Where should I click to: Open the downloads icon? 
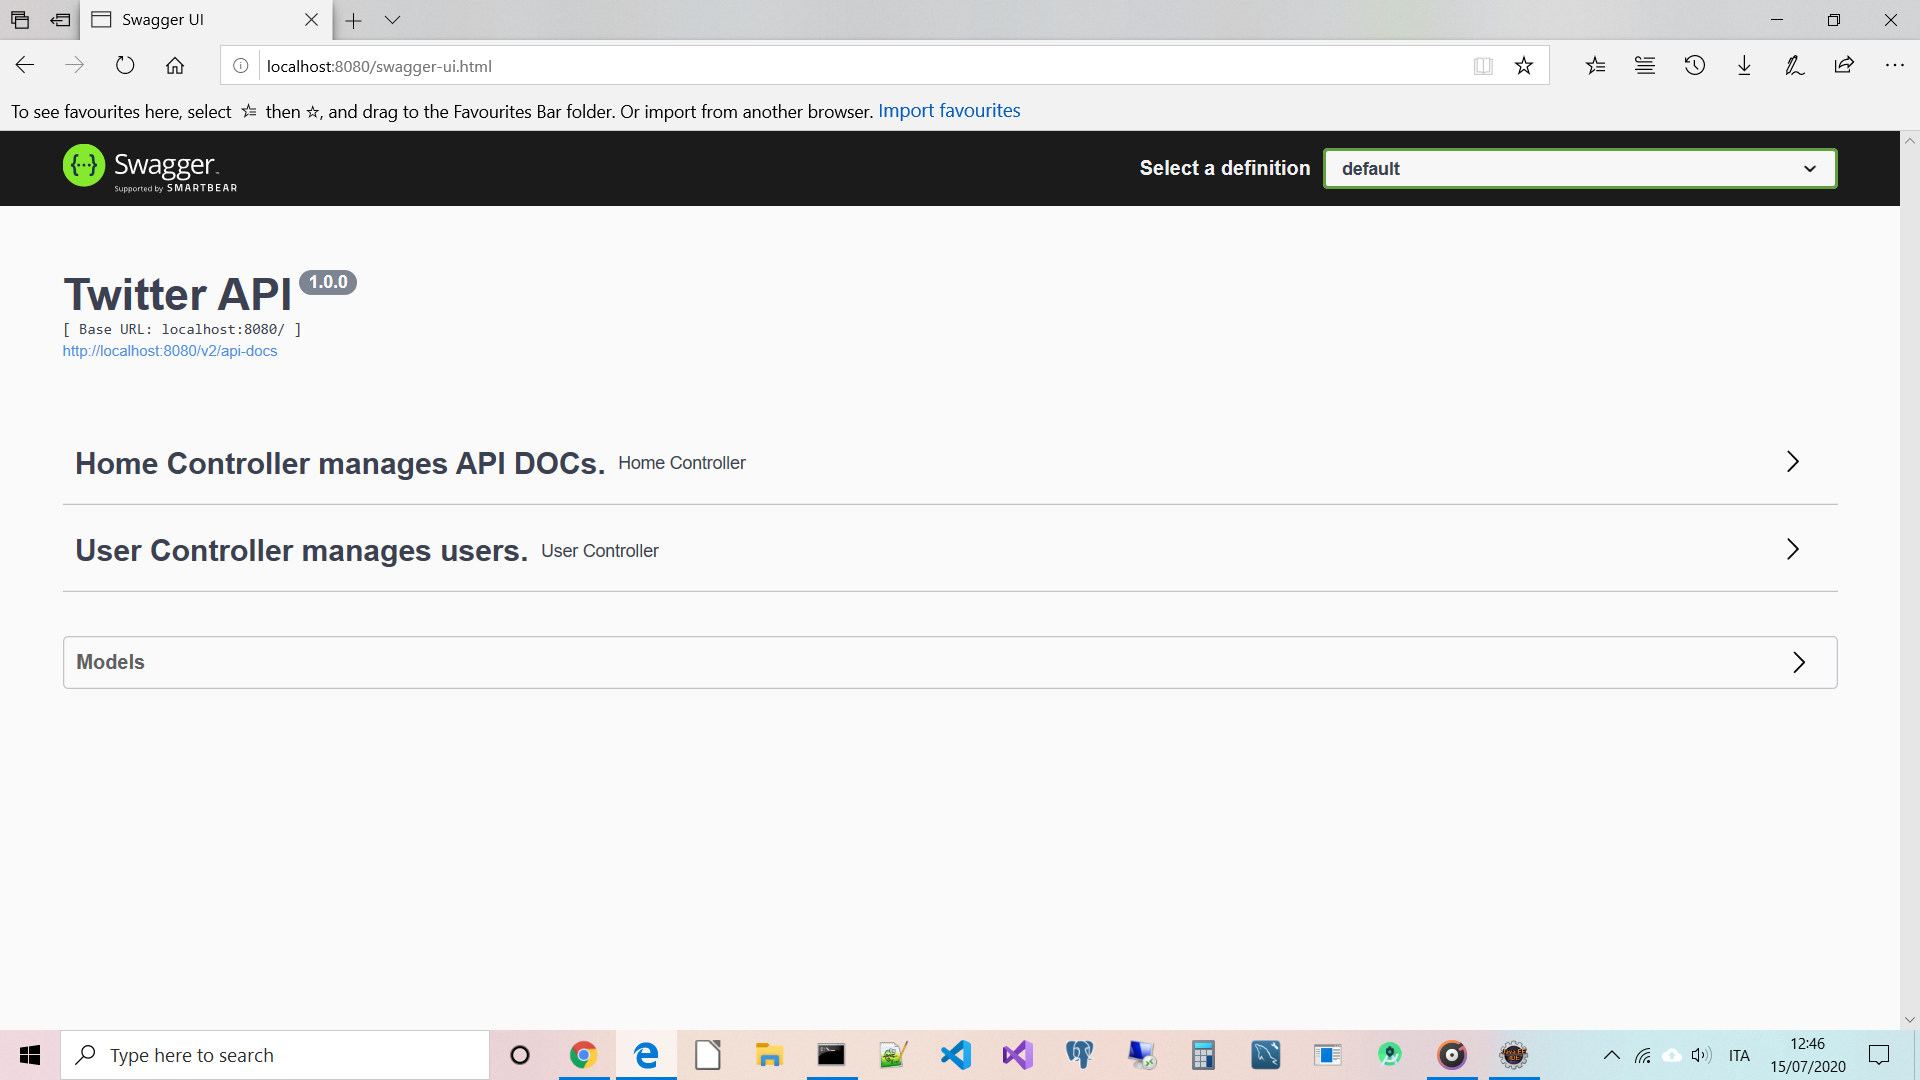pos(1744,66)
